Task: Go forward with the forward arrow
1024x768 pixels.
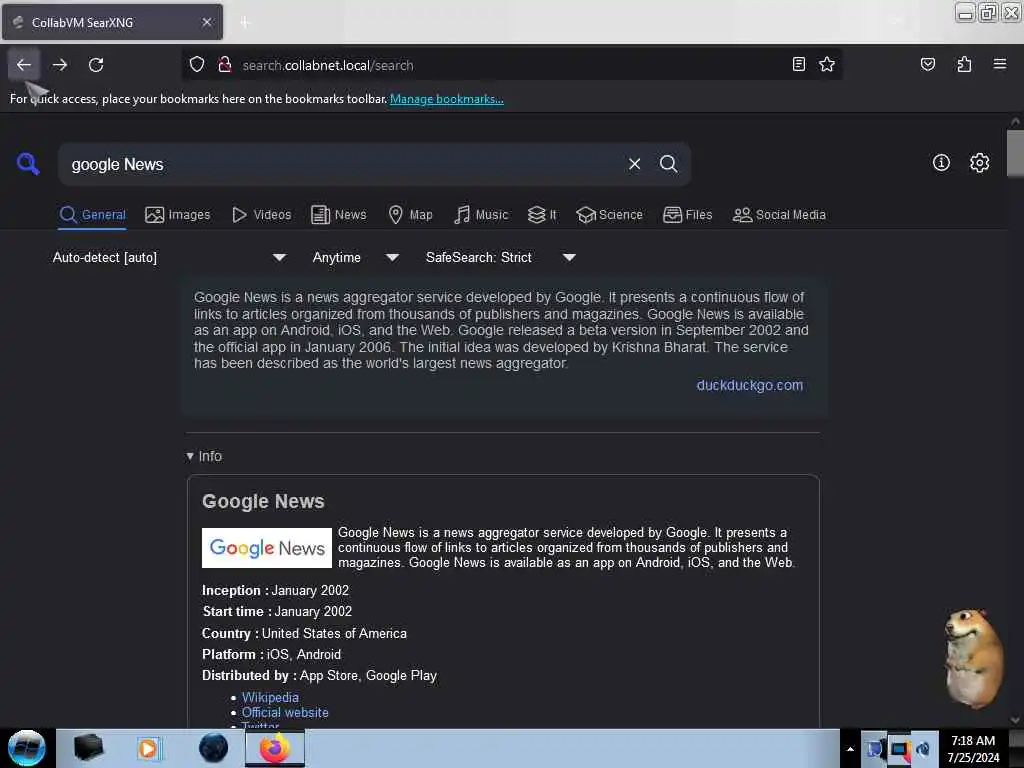Action: coord(60,65)
